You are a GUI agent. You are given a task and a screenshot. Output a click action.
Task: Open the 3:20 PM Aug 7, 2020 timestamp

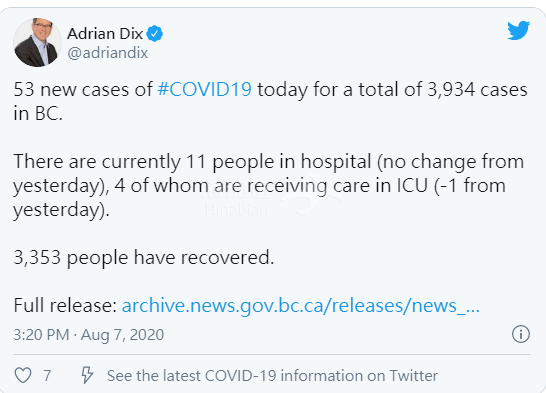(x=88, y=335)
